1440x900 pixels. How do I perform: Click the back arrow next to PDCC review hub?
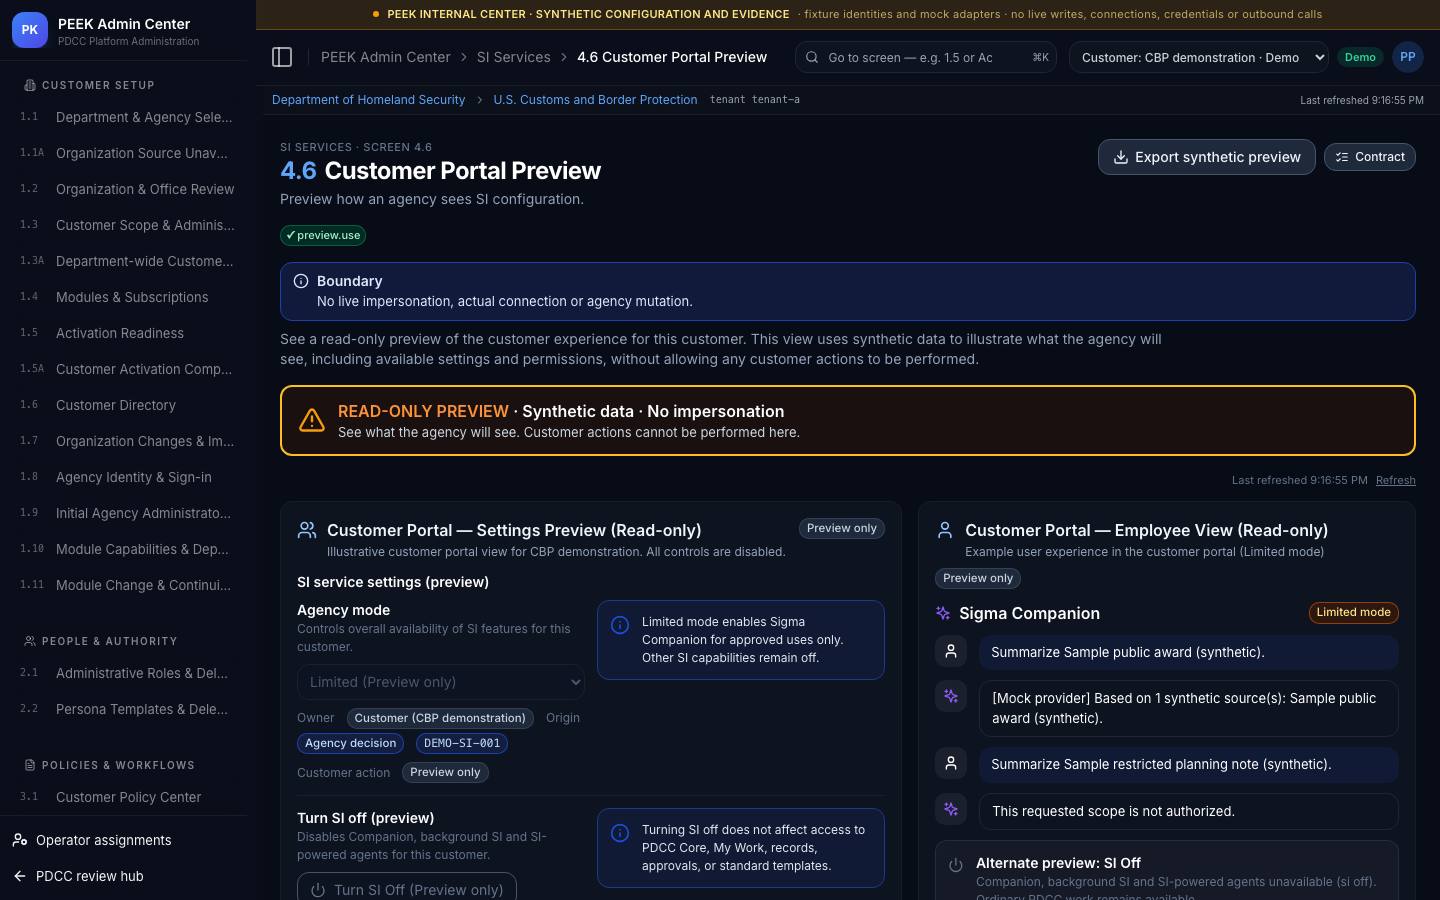point(20,876)
